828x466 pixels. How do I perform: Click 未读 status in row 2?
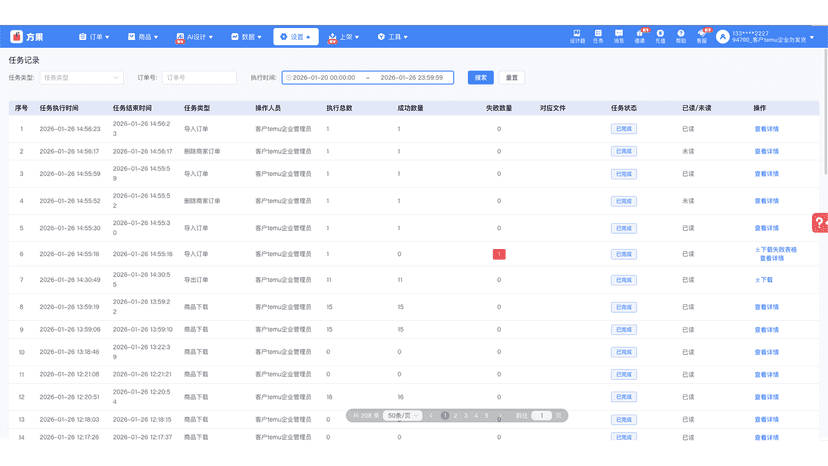(688, 152)
